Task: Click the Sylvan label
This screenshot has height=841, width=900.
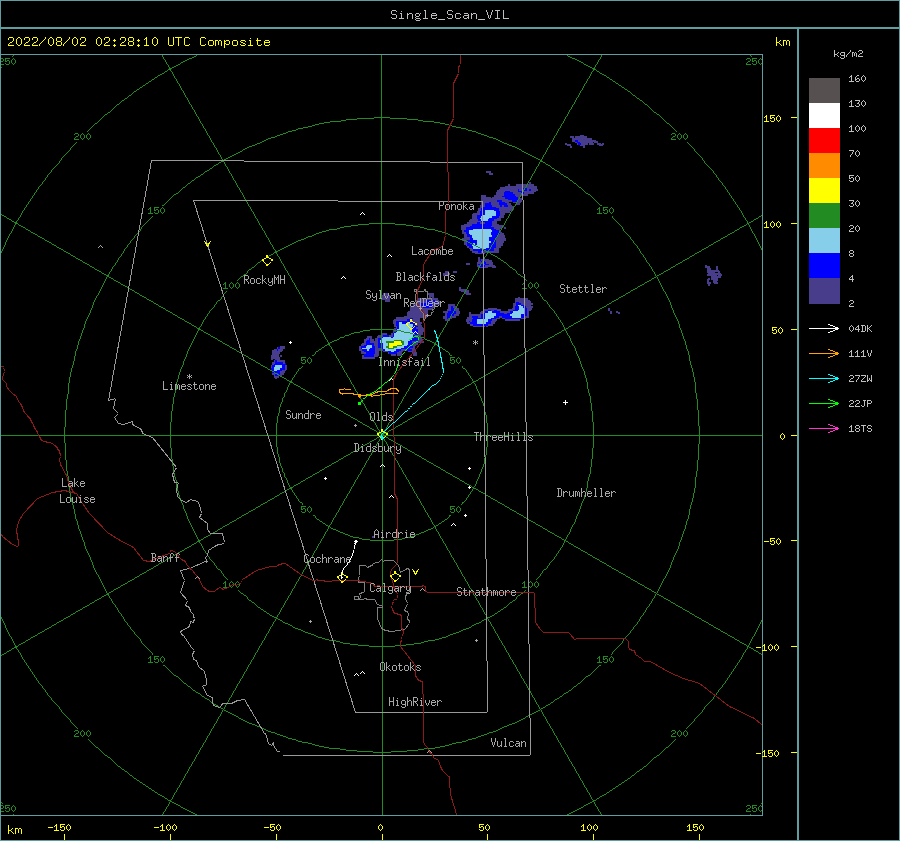Action: click(383, 295)
